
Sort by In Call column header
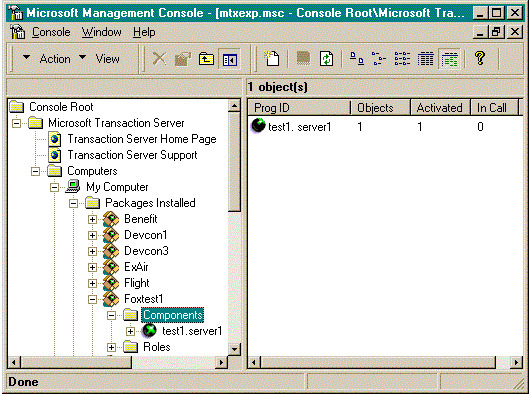[x=494, y=108]
